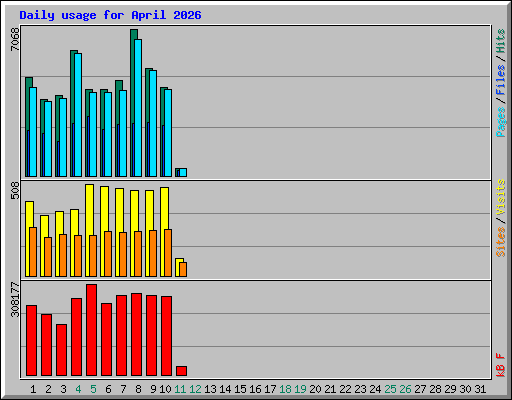The height and width of the screenshot is (400, 512).
Task: Click day label 28 on the axis
Action: [x=435, y=389]
